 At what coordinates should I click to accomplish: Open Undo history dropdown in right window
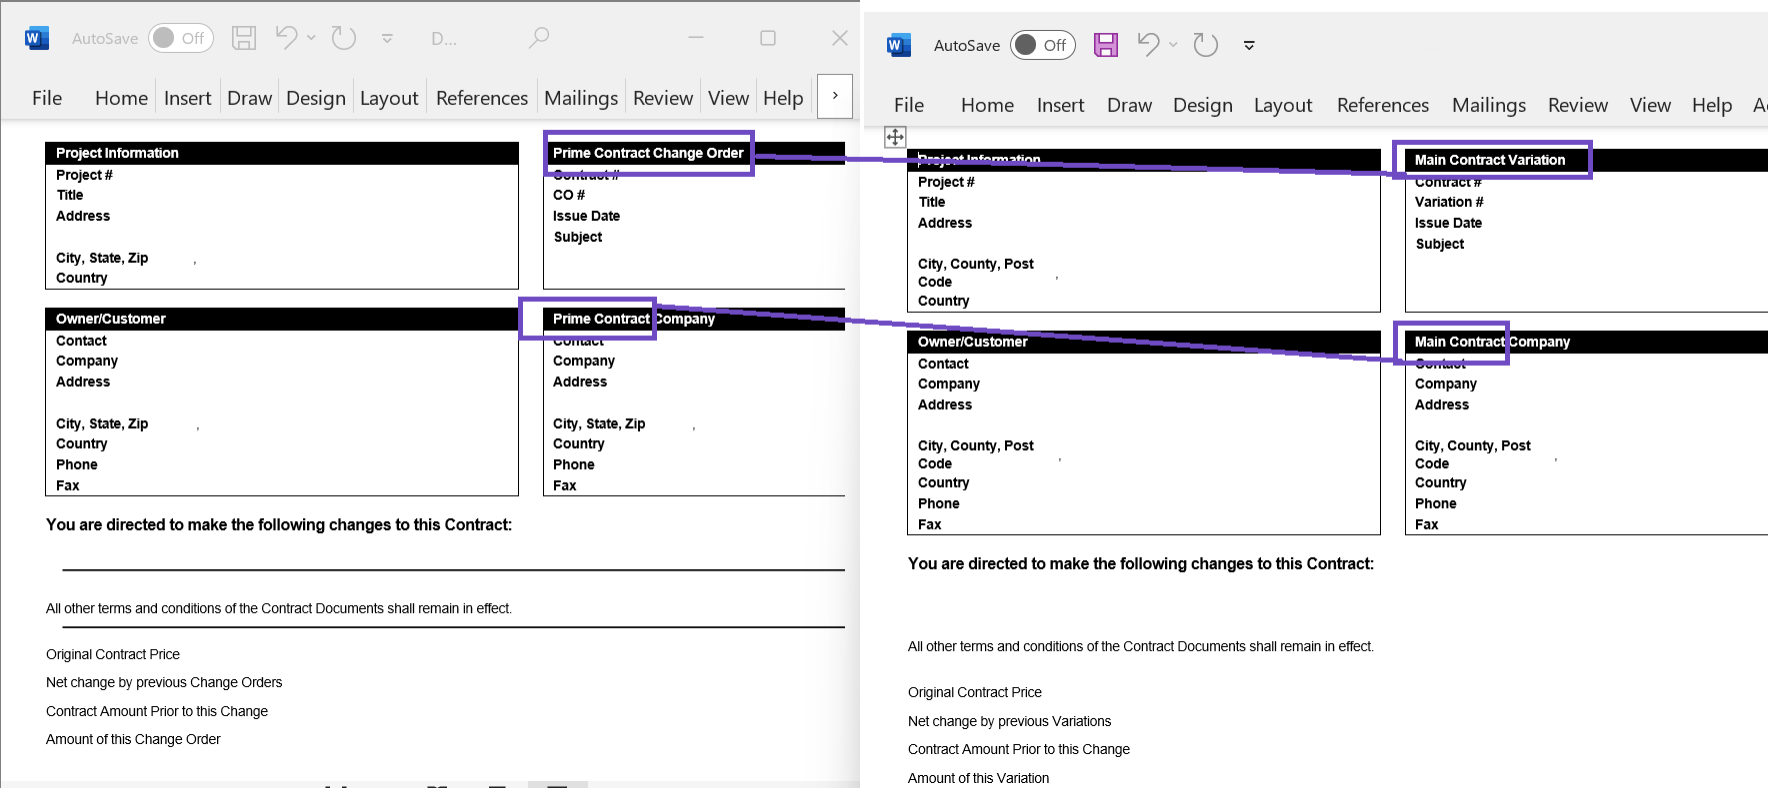click(x=1174, y=45)
